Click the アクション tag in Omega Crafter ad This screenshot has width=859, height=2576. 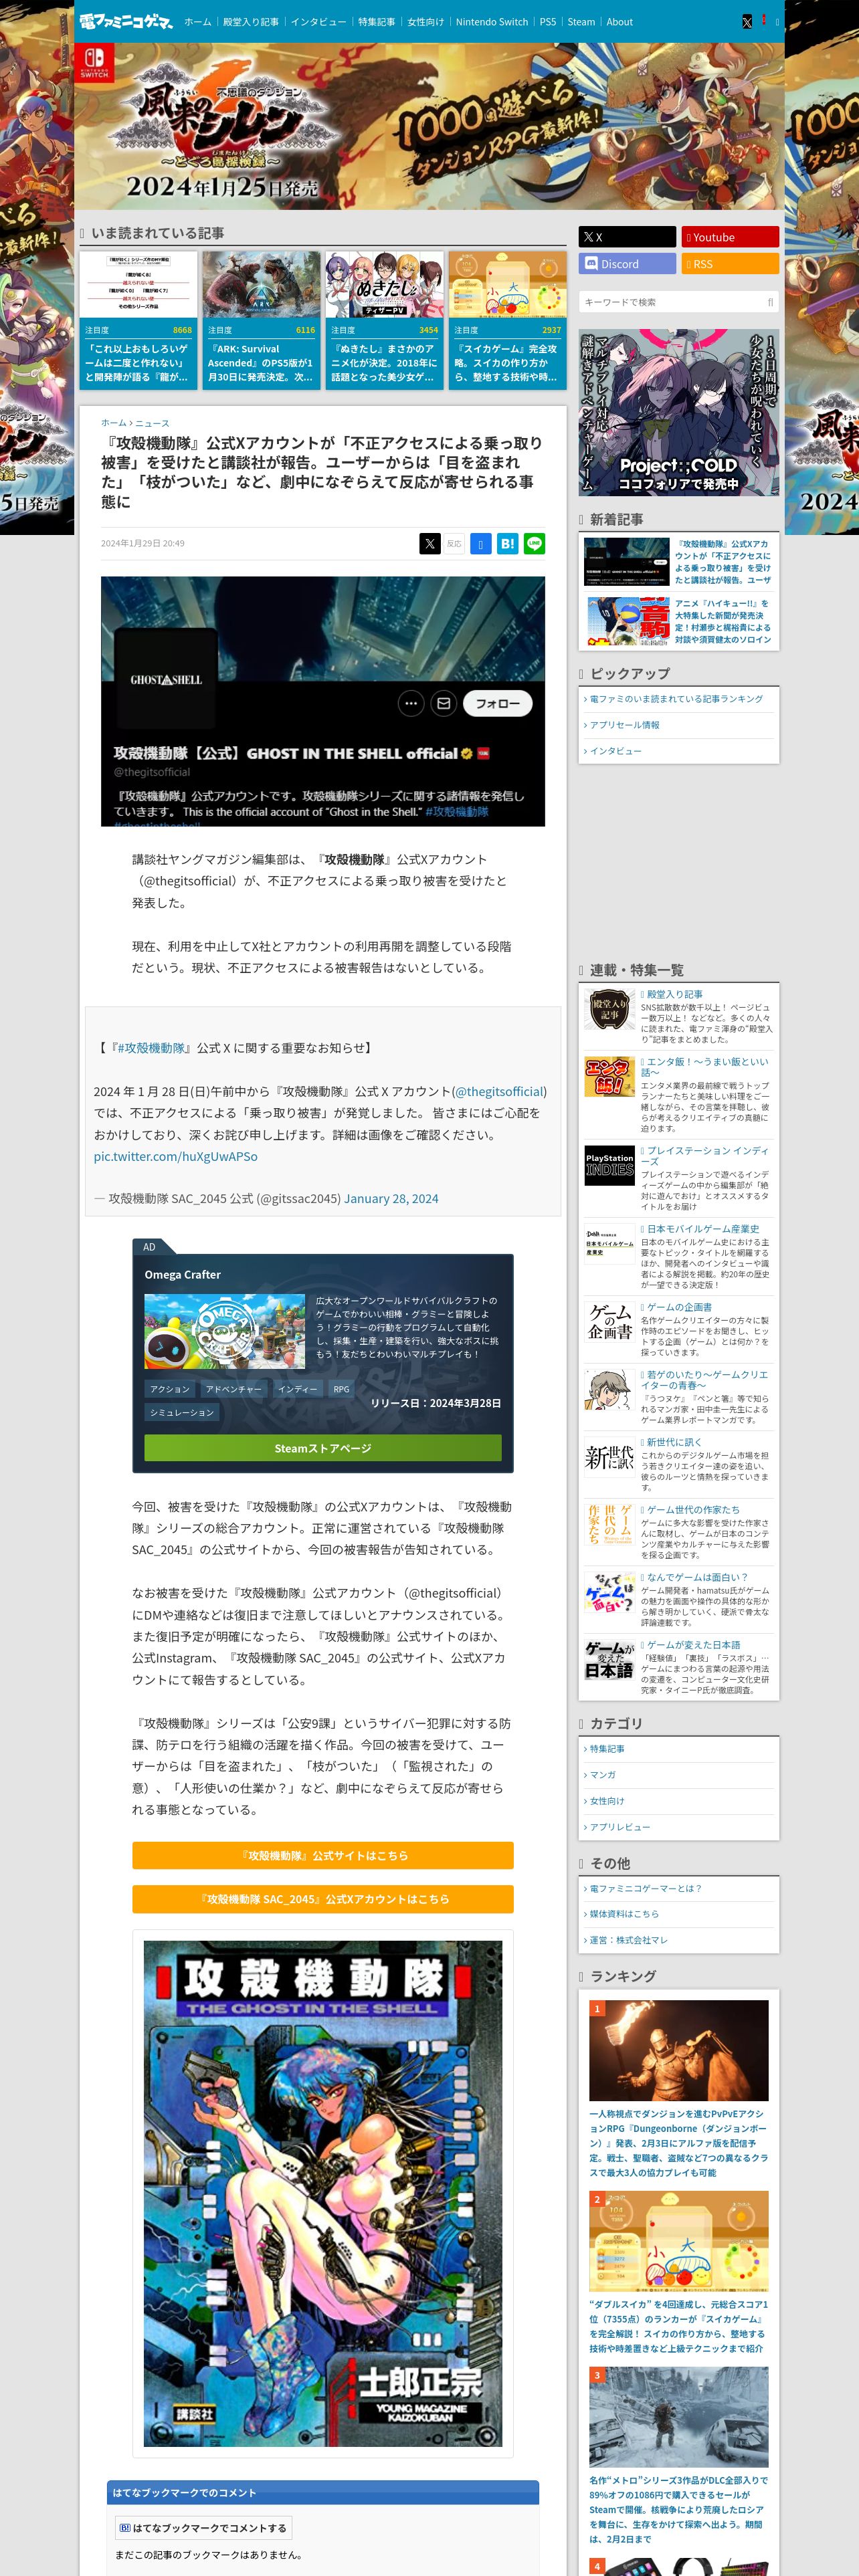[x=170, y=1389]
